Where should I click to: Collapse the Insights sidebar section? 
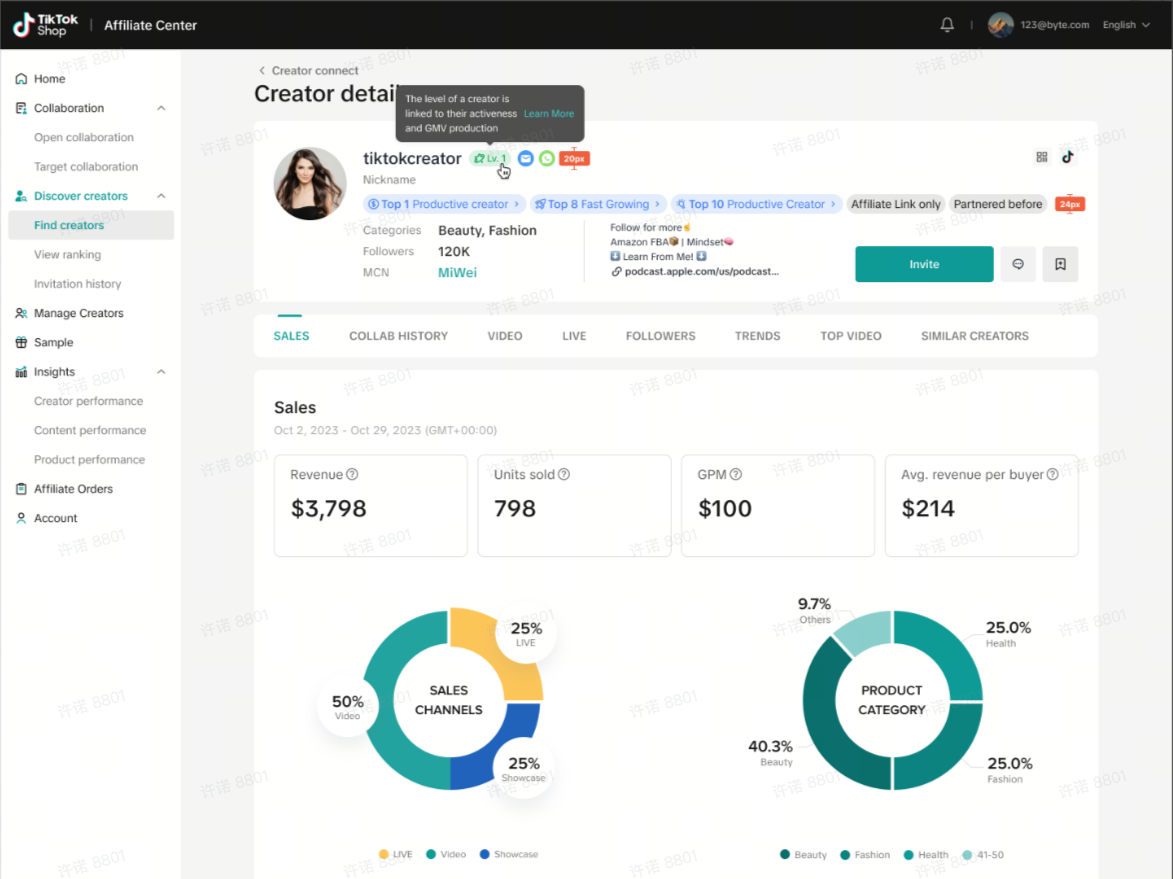click(161, 372)
